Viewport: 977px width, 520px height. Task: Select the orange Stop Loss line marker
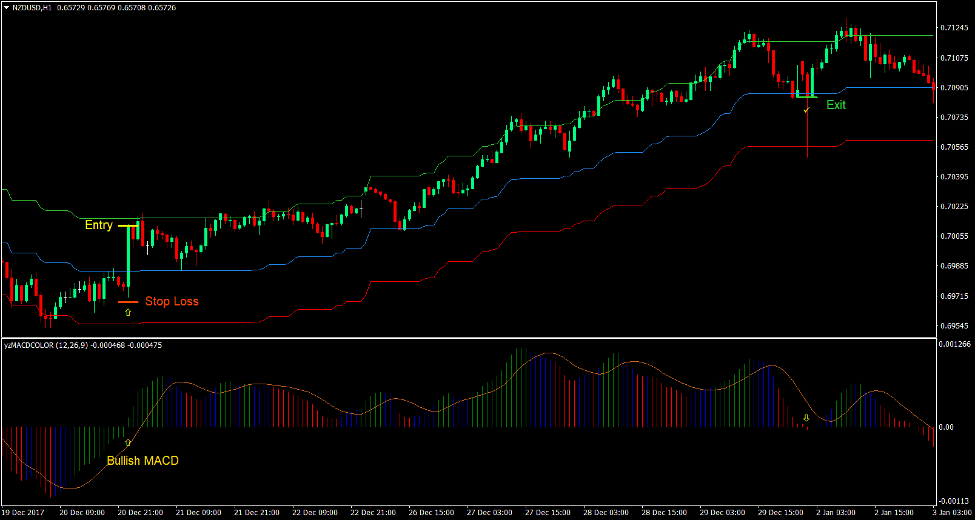coord(127,301)
